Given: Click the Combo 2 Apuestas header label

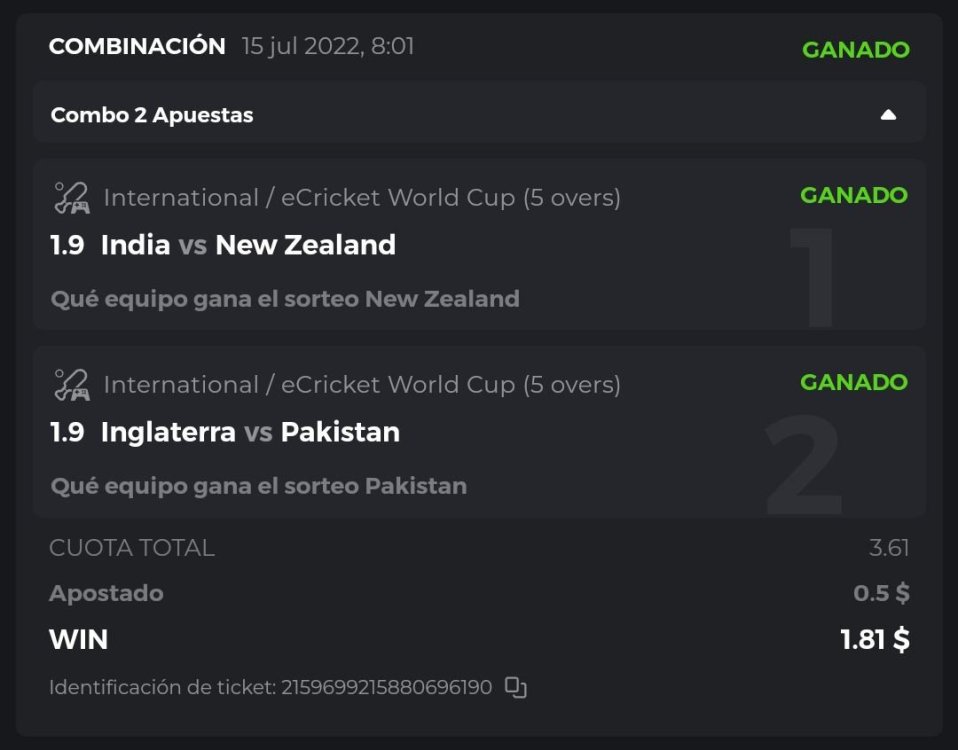Looking at the screenshot, I should point(152,115).
